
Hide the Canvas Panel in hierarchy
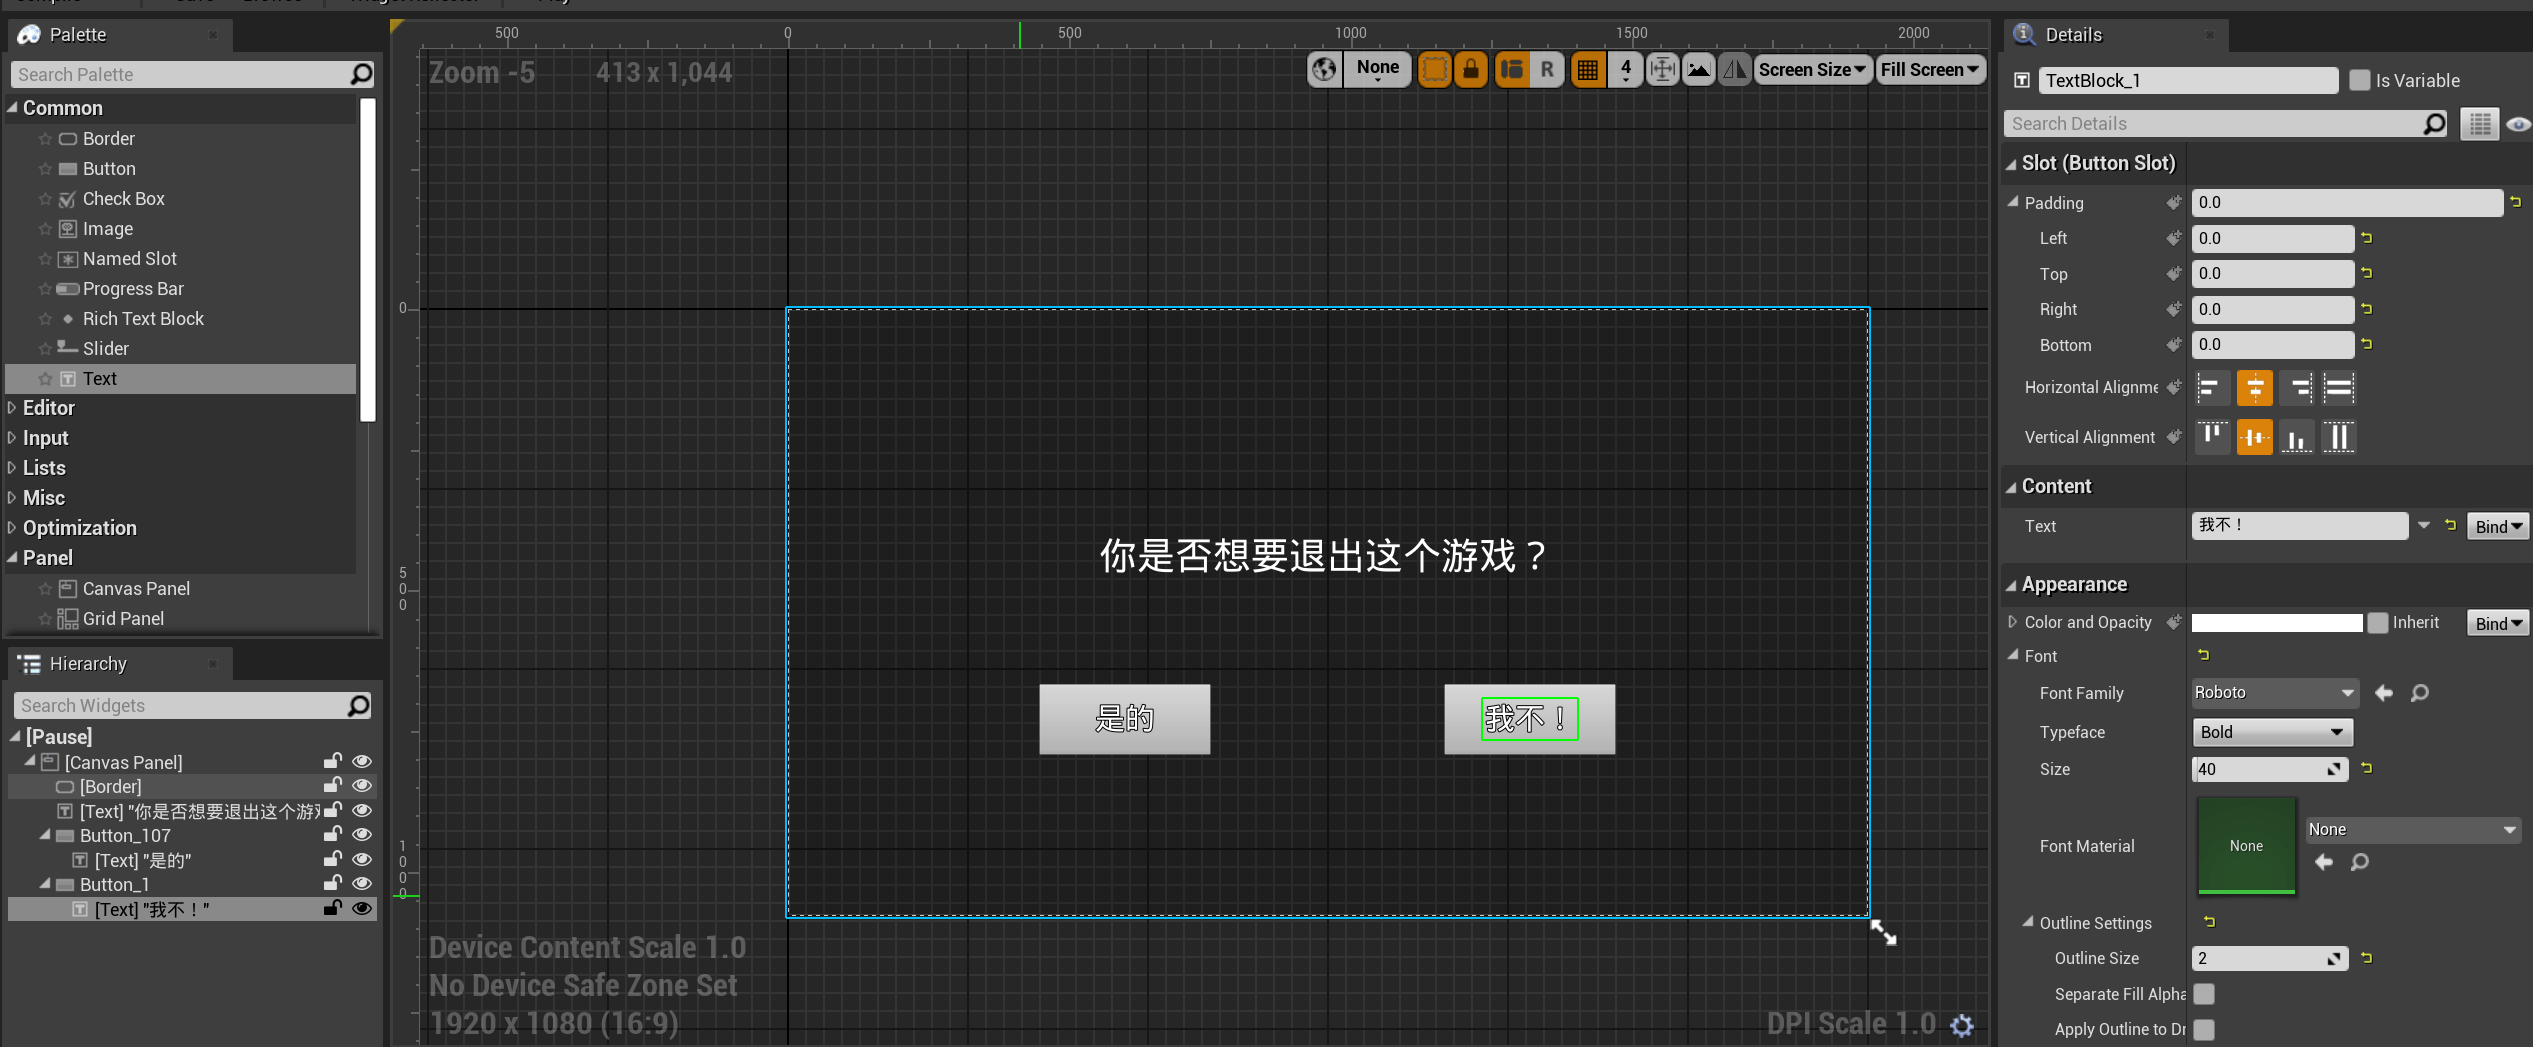(x=362, y=762)
